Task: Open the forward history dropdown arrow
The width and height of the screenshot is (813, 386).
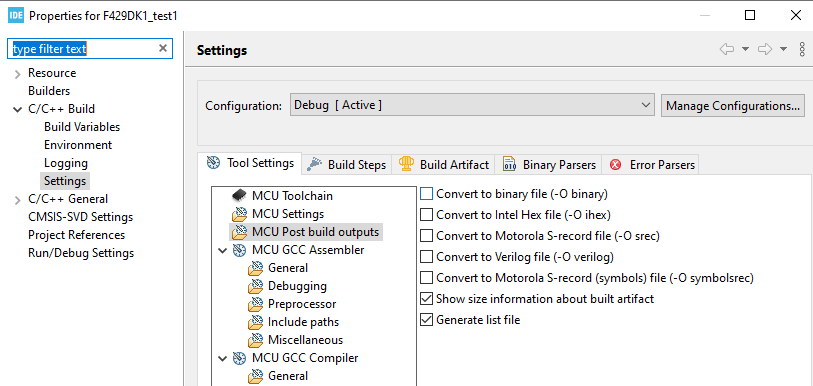Action: point(783,49)
